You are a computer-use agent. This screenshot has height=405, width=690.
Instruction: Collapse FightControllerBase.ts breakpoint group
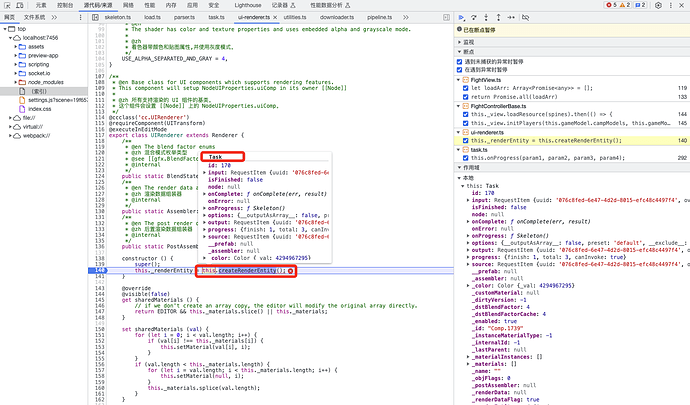coord(459,106)
